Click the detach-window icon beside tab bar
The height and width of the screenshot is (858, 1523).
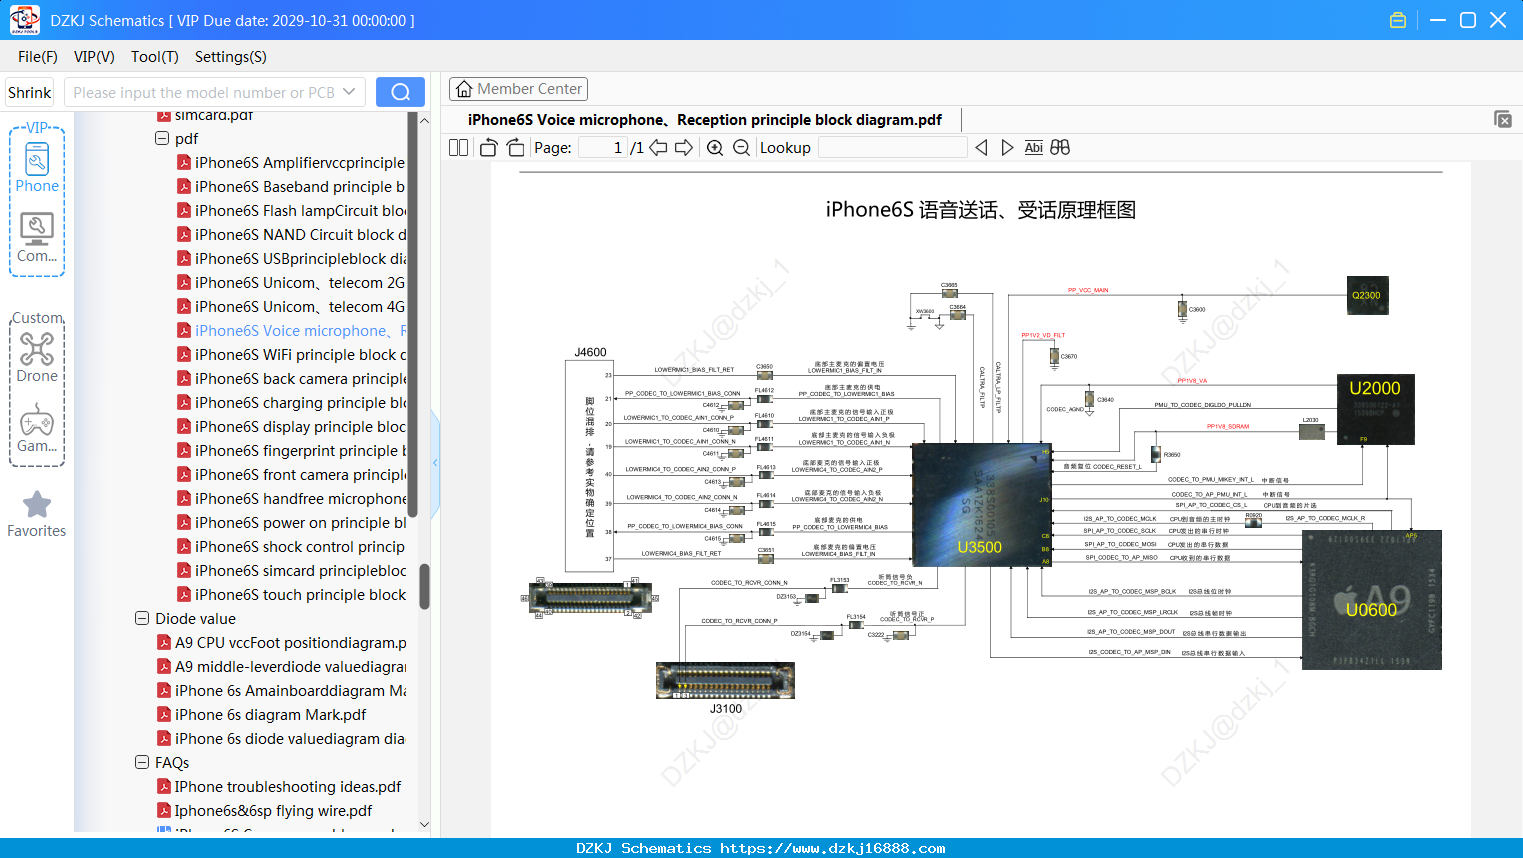[1503, 119]
